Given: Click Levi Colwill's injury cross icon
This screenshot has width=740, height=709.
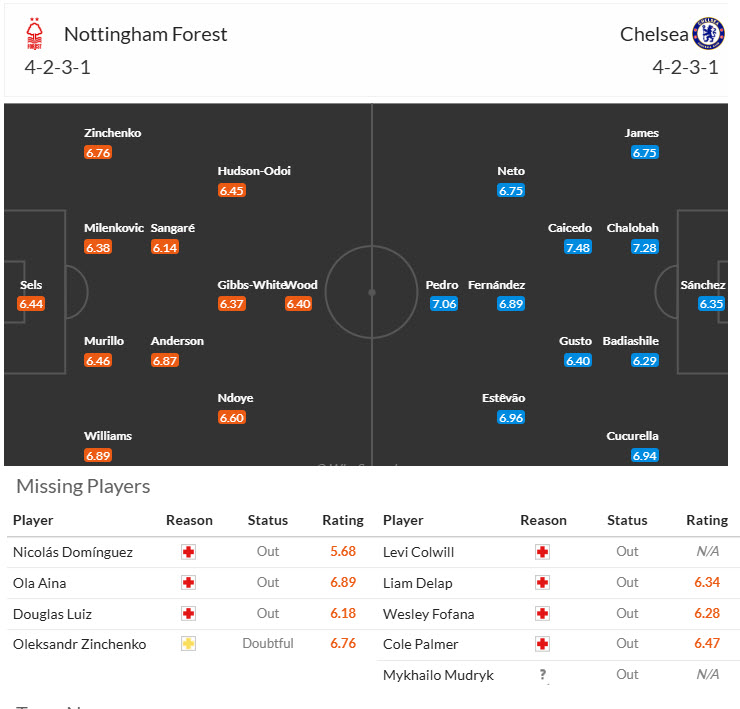Looking at the screenshot, I should click(542, 552).
